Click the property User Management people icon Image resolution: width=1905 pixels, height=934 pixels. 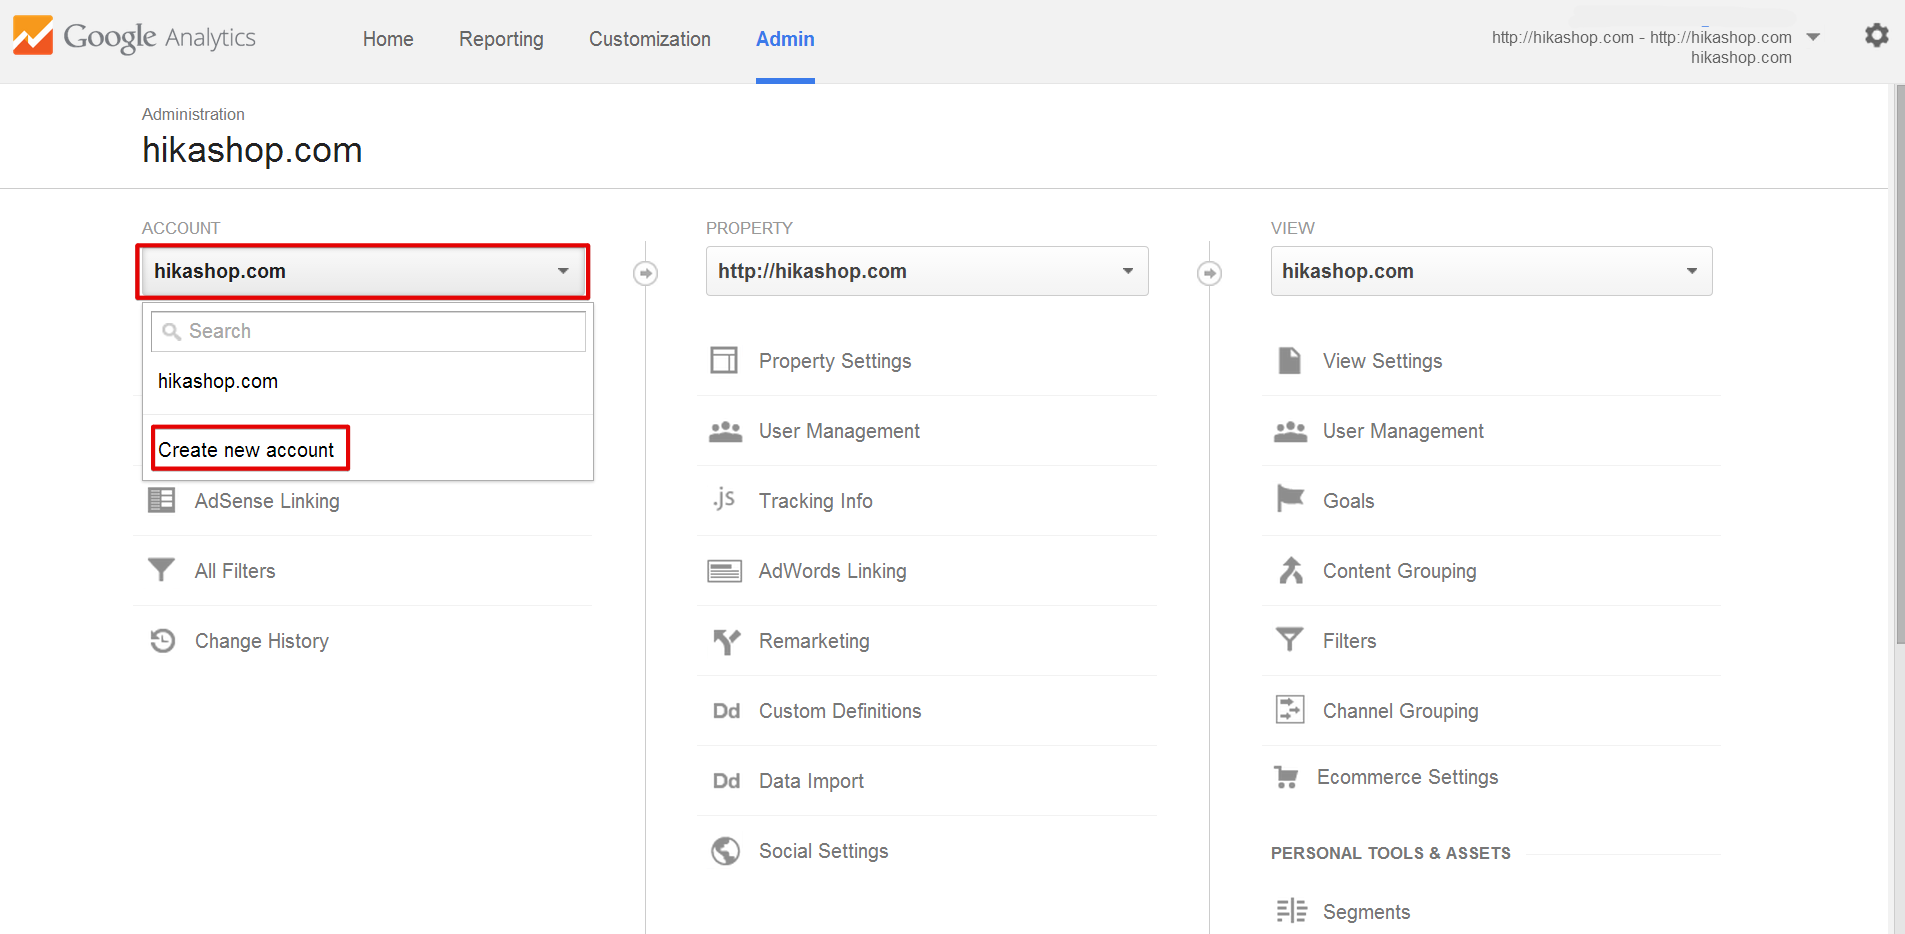(725, 431)
